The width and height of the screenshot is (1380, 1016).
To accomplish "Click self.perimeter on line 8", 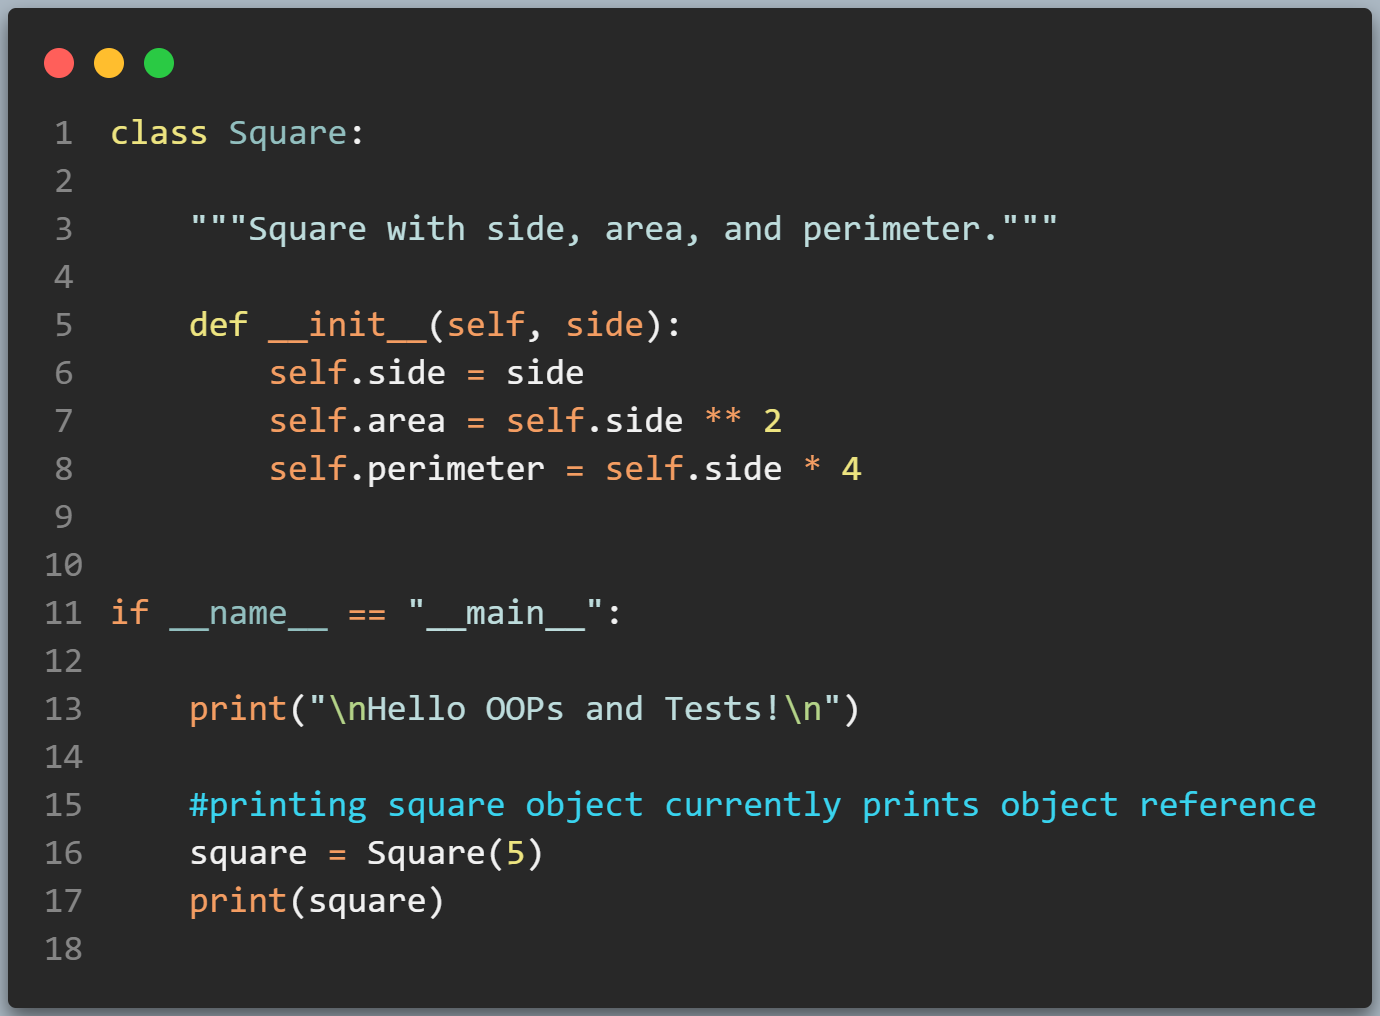I will 407,470.
